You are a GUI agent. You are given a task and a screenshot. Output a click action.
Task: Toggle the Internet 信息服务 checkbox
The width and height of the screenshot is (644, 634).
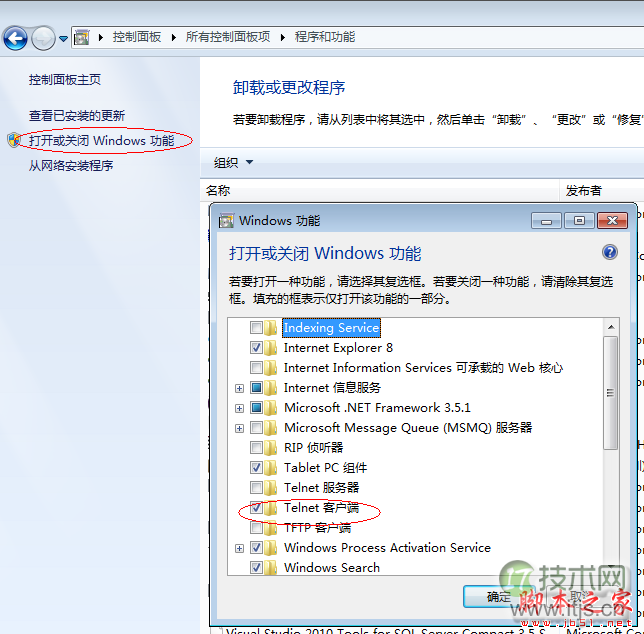(x=256, y=388)
